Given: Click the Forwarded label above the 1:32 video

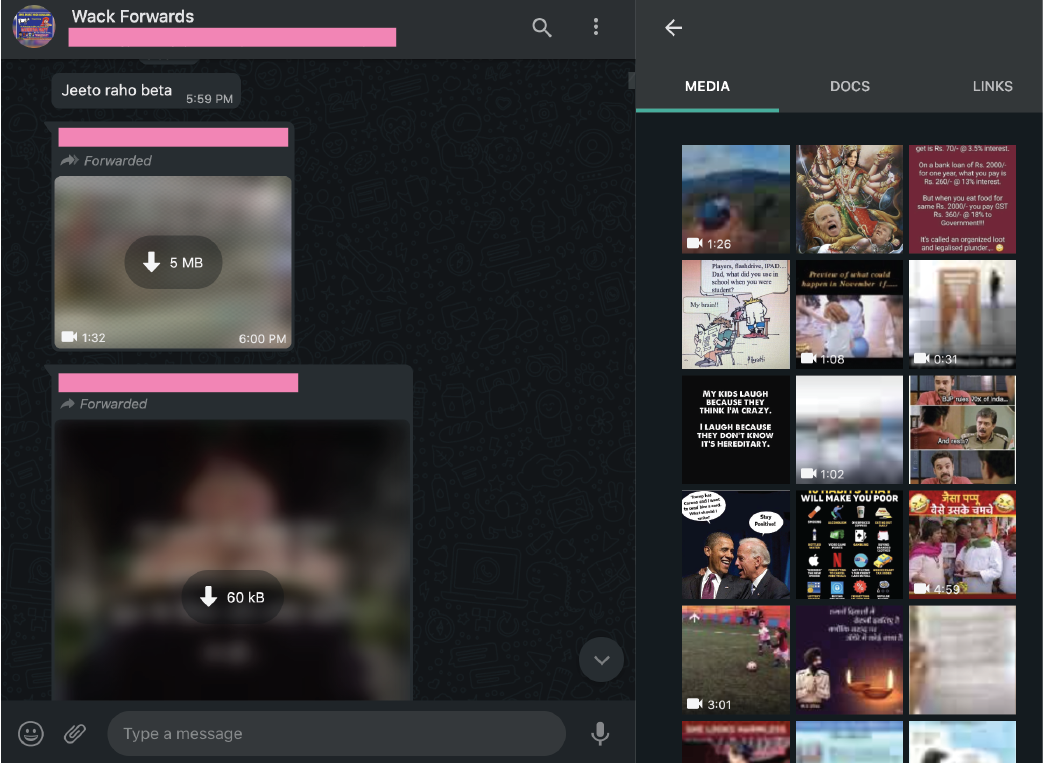Looking at the screenshot, I should pyautogui.click(x=117, y=160).
